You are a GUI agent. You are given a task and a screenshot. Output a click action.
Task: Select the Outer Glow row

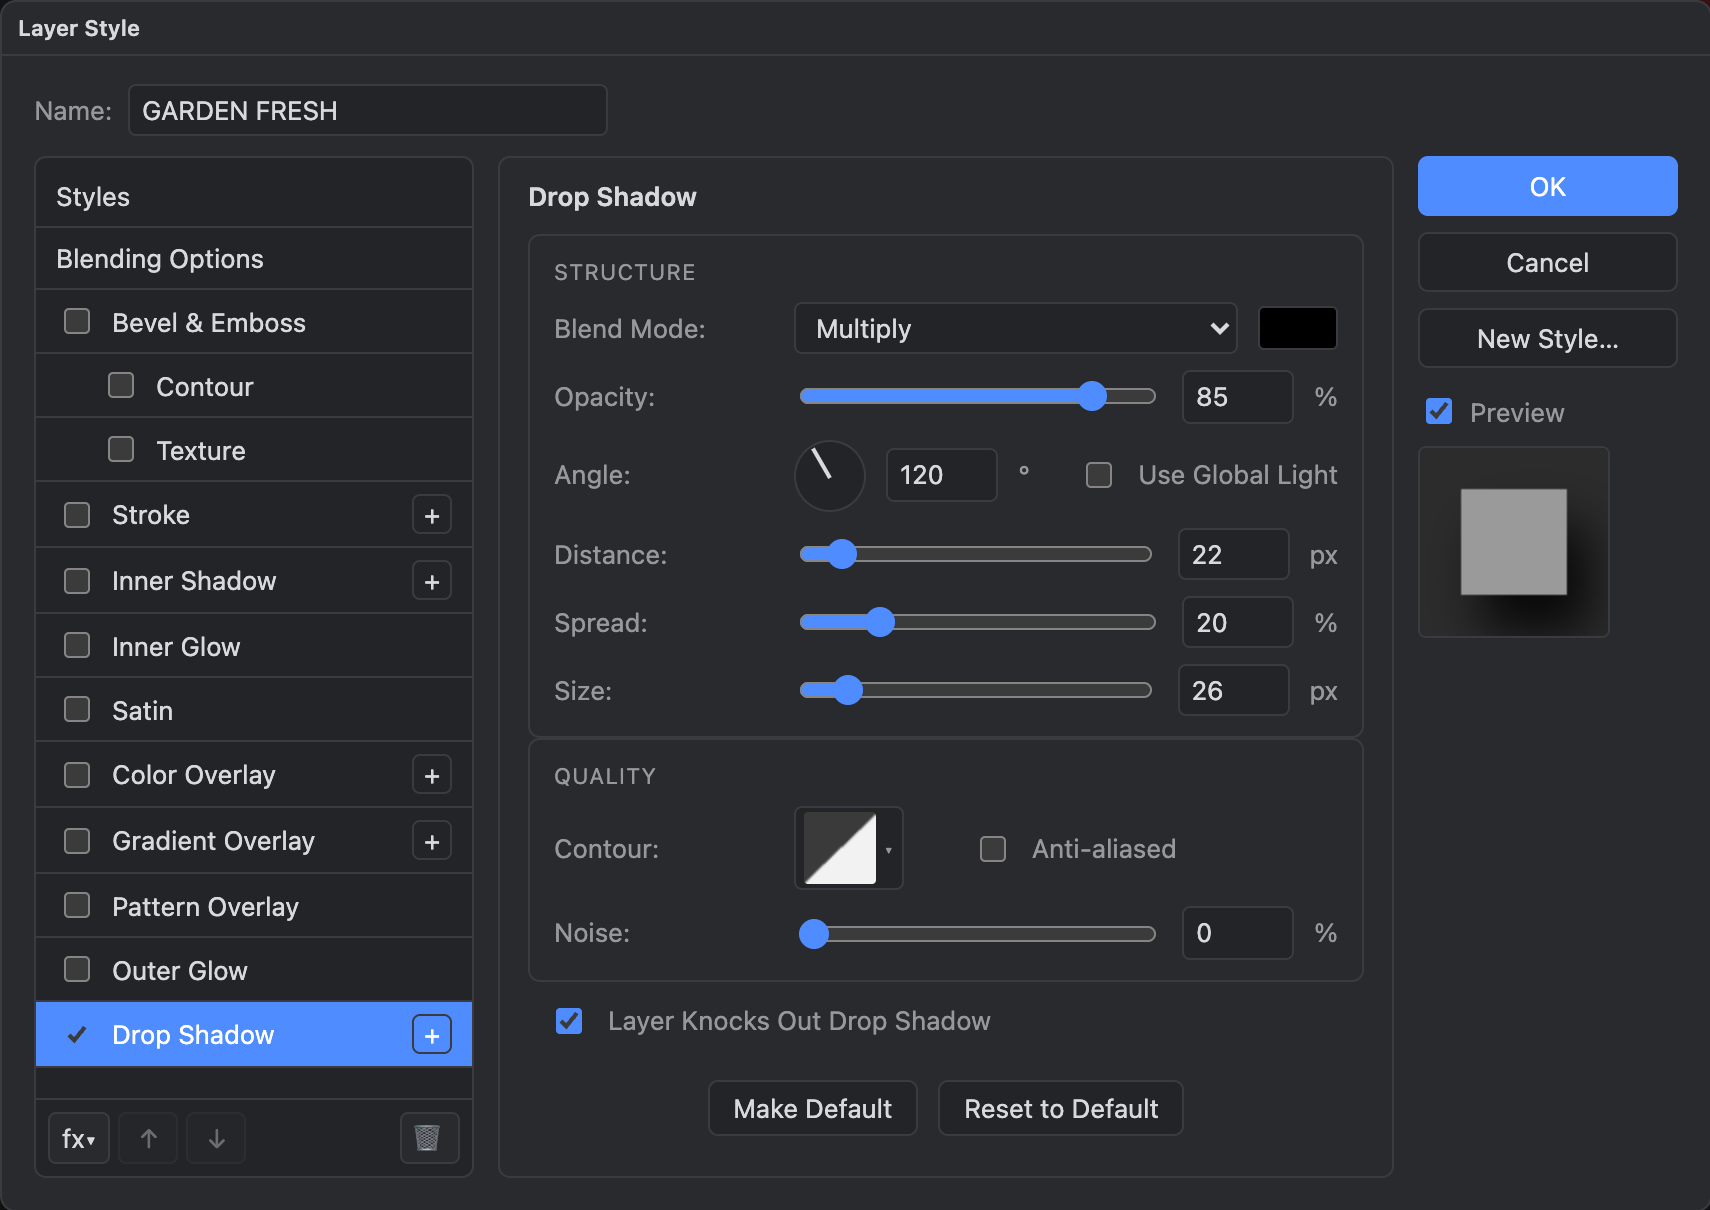254,970
